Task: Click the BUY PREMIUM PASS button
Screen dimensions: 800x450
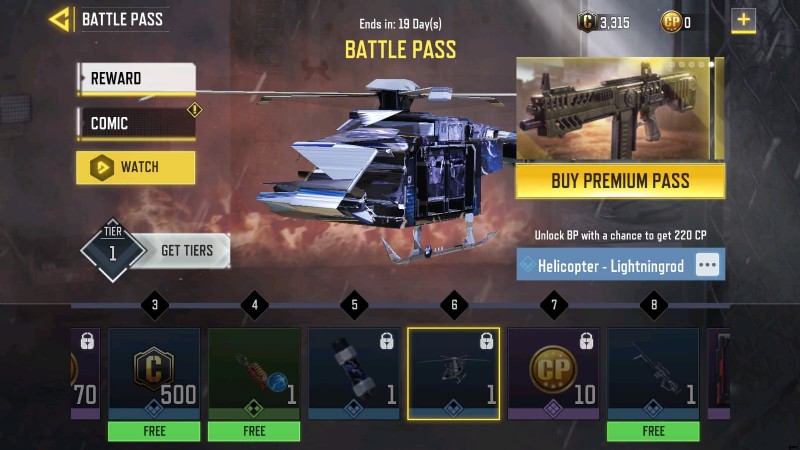Action: click(x=620, y=181)
